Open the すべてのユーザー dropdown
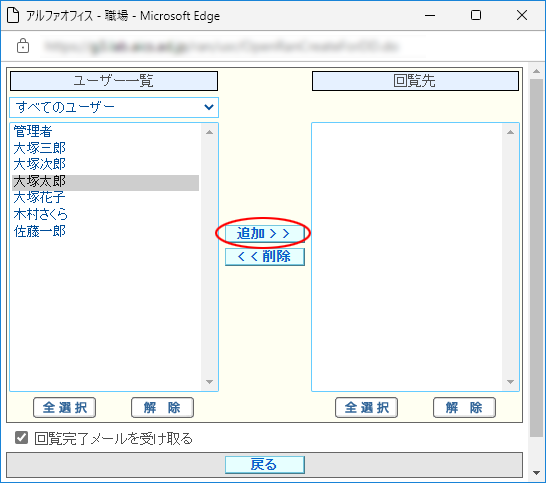Image resolution: width=546 pixels, height=483 pixels. [114, 107]
